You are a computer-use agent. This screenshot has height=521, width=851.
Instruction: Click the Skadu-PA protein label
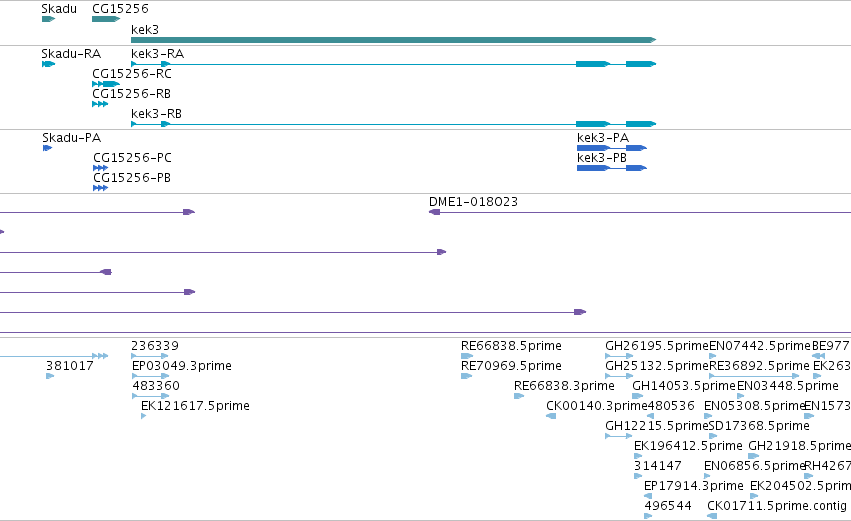(x=72, y=138)
